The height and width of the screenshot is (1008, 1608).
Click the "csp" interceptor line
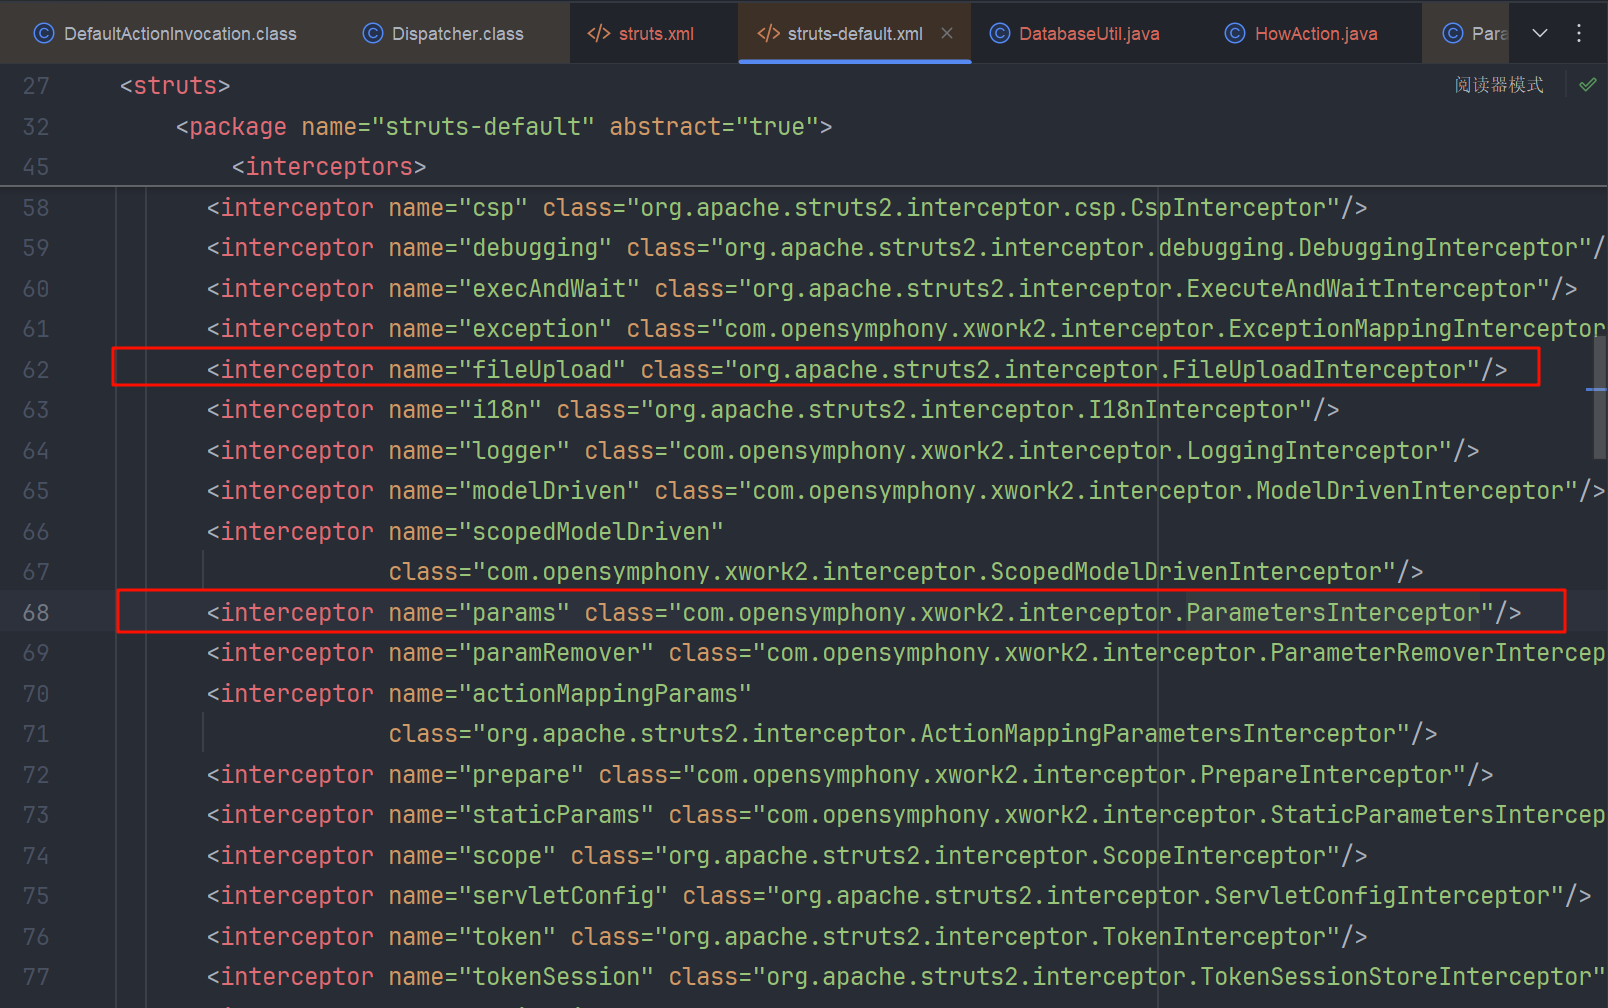[787, 208]
